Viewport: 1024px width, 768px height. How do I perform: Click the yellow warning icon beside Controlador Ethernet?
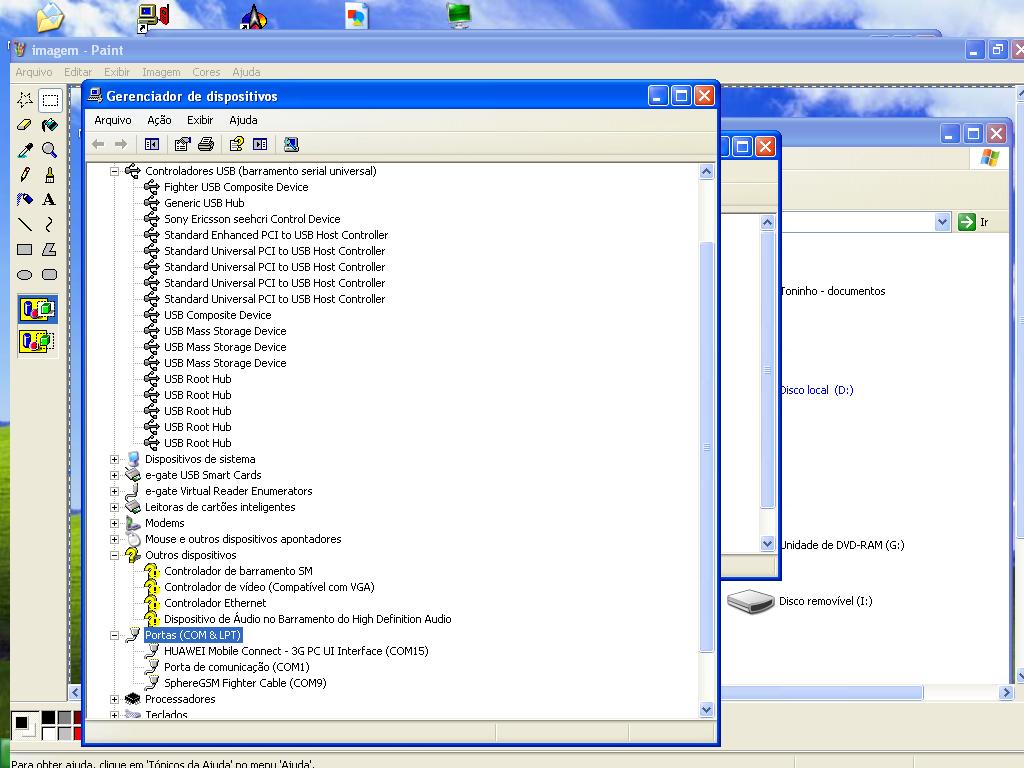tap(152, 603)
